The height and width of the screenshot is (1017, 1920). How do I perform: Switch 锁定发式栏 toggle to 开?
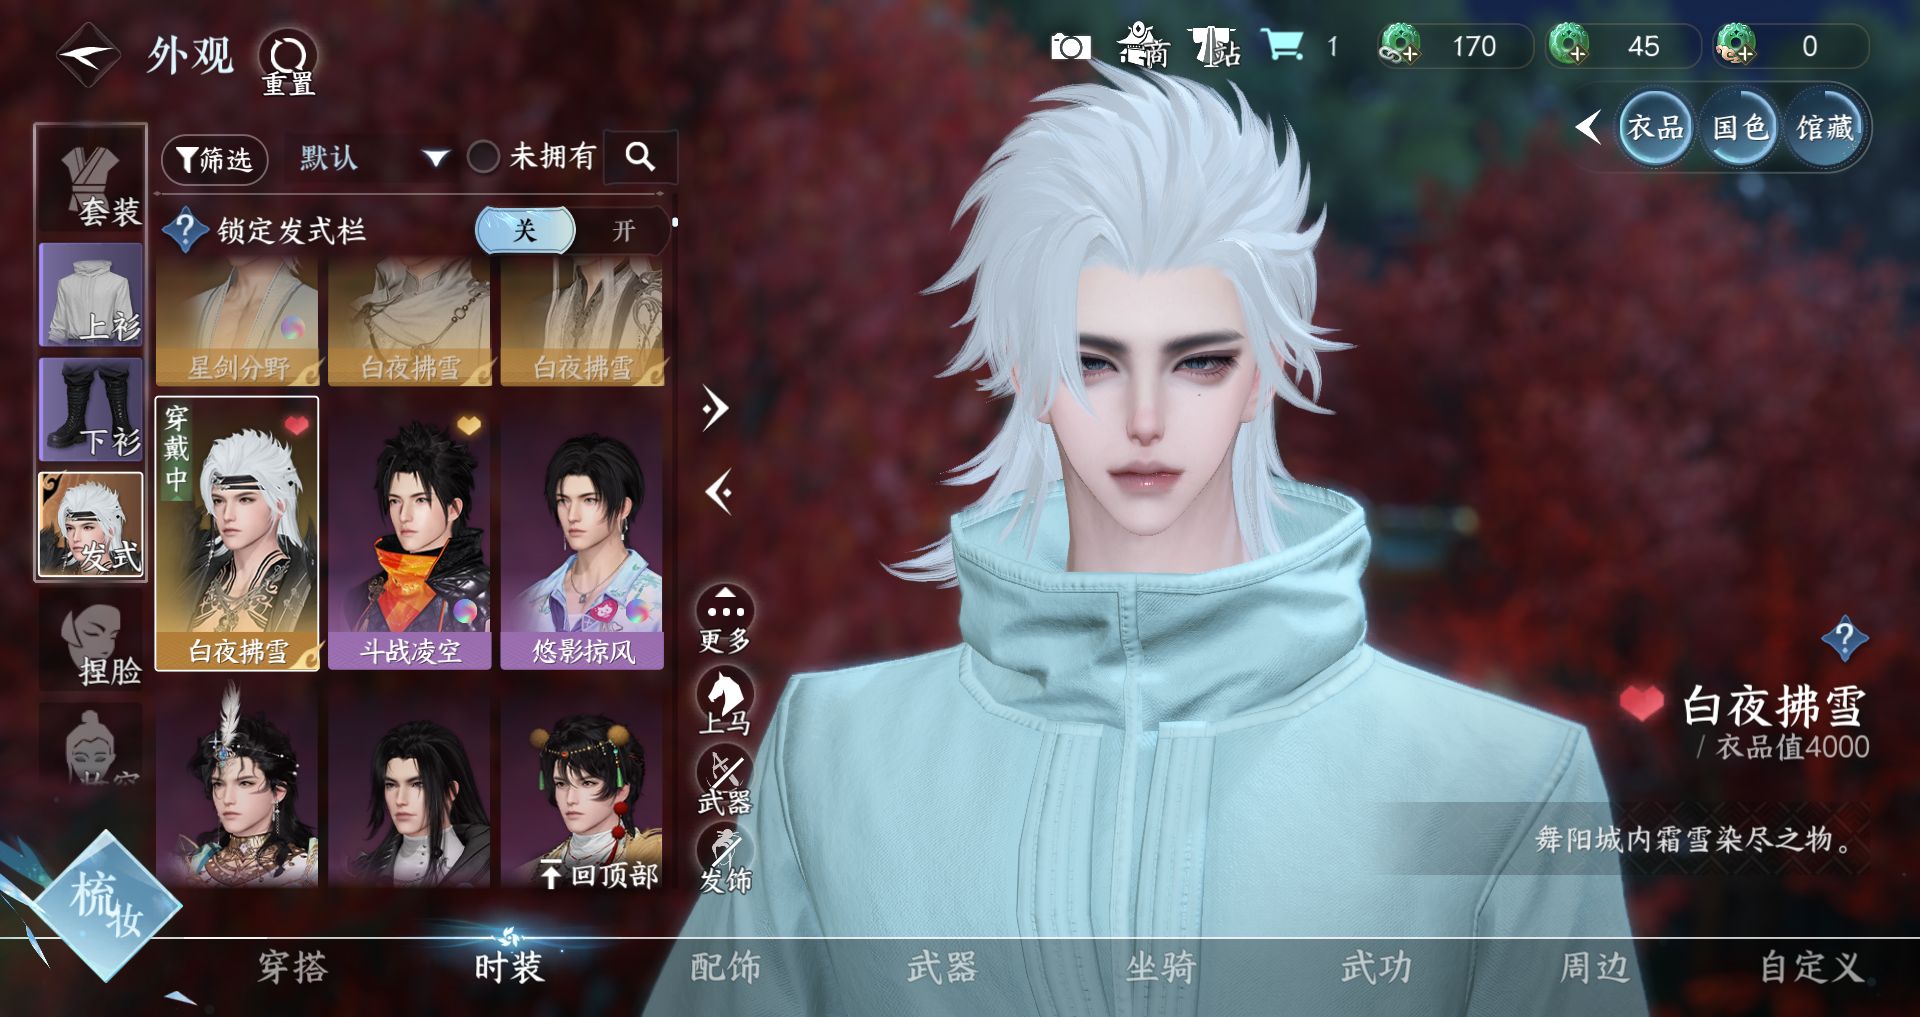click(x=623, y=231)
